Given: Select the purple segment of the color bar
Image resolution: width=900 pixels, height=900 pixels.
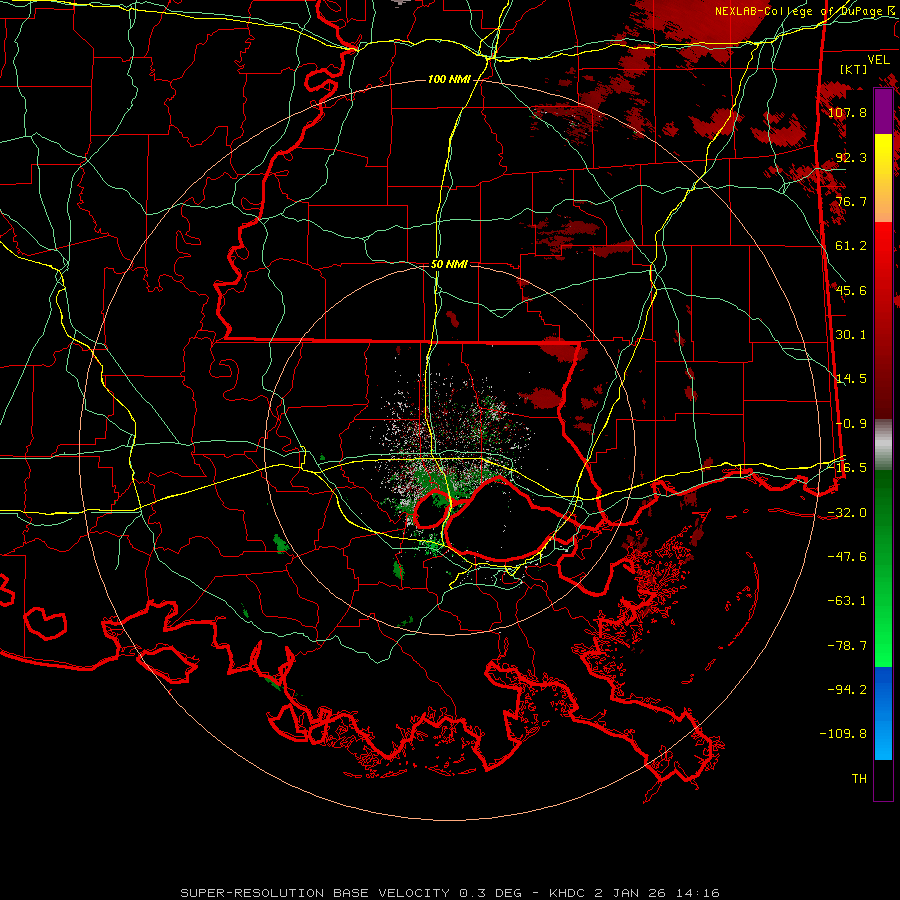Looking at the screenshot, I should [883, 111].
